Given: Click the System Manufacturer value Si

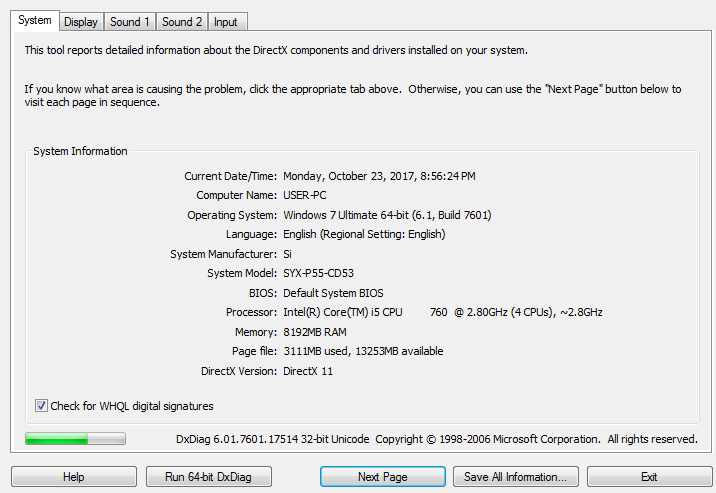Looking at the screenshot, I should pos(287,254).
